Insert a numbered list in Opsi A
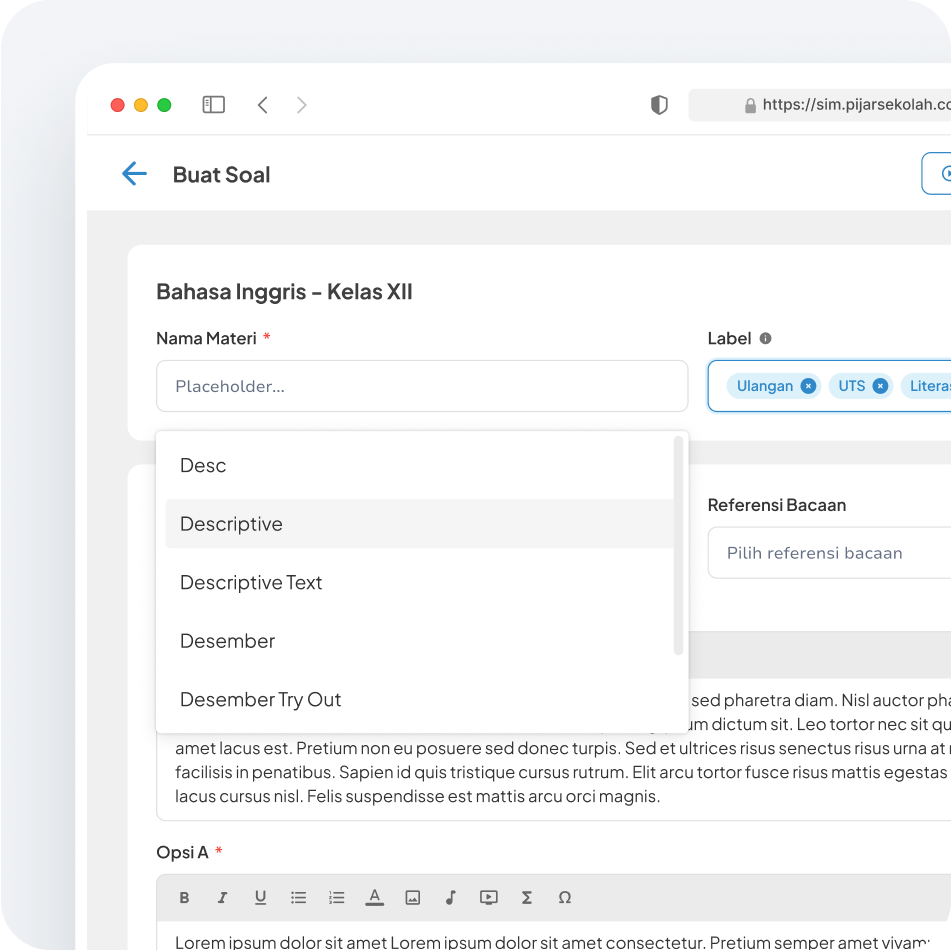The image size is (951, 950). [336, 898]
